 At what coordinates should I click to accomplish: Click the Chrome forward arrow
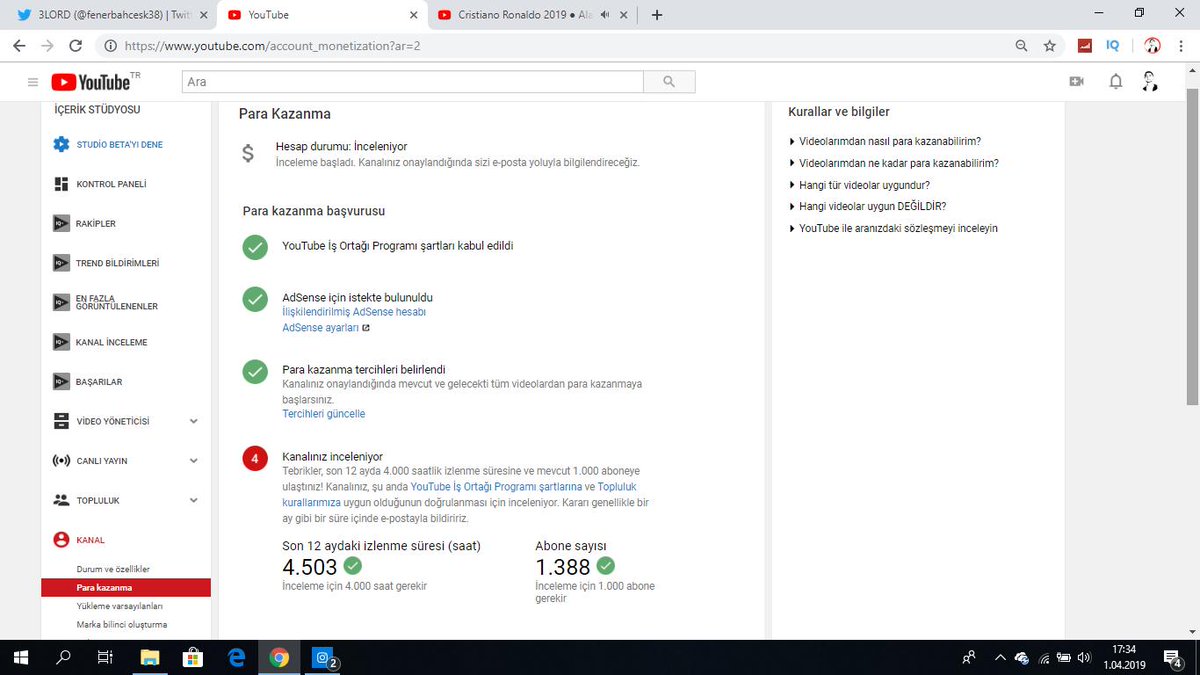47,46
